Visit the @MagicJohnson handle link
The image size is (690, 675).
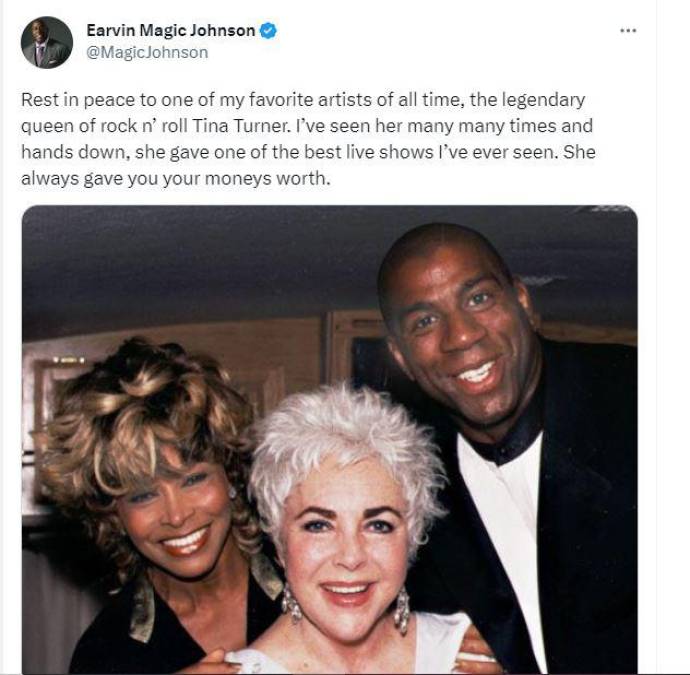tap(147, 52)
